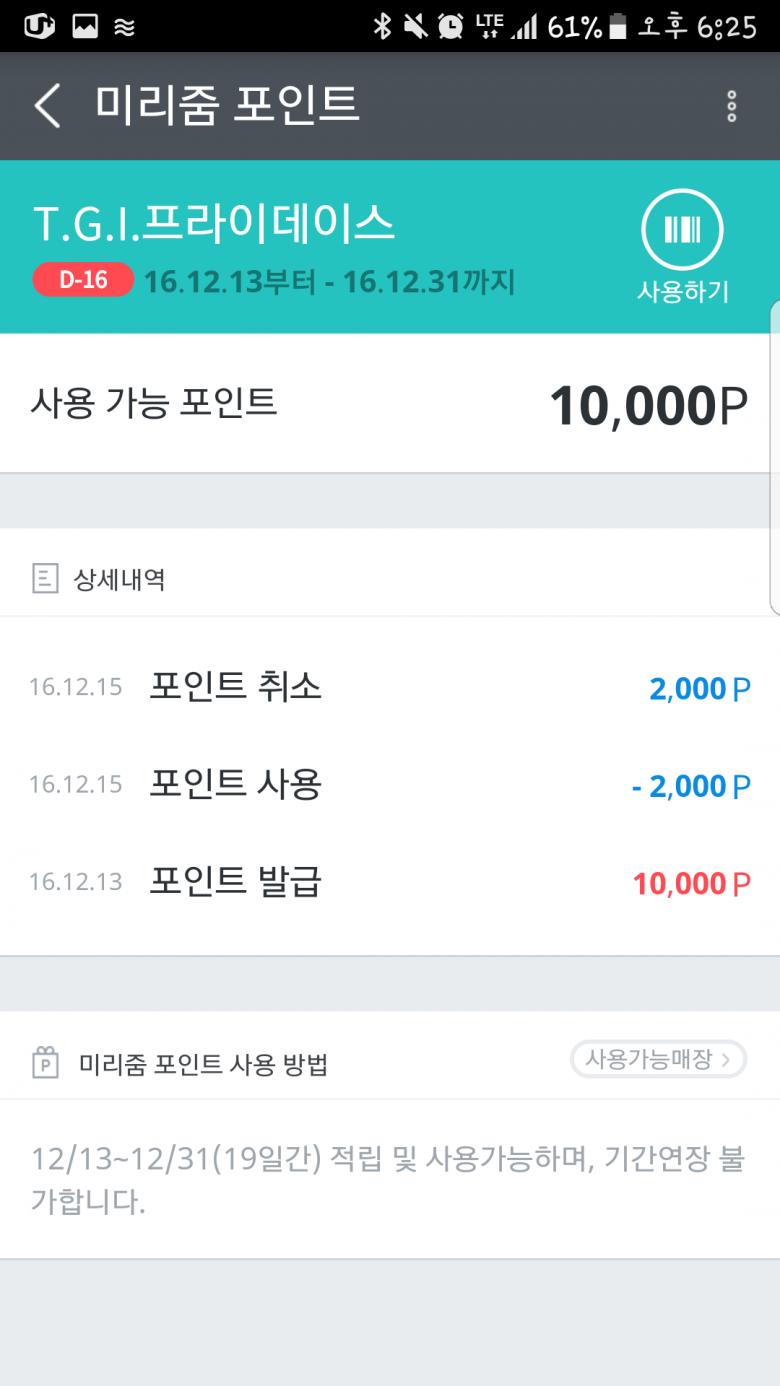Tap the Bluetooth status bar icon
The image size is (780, 1386).
382,26
